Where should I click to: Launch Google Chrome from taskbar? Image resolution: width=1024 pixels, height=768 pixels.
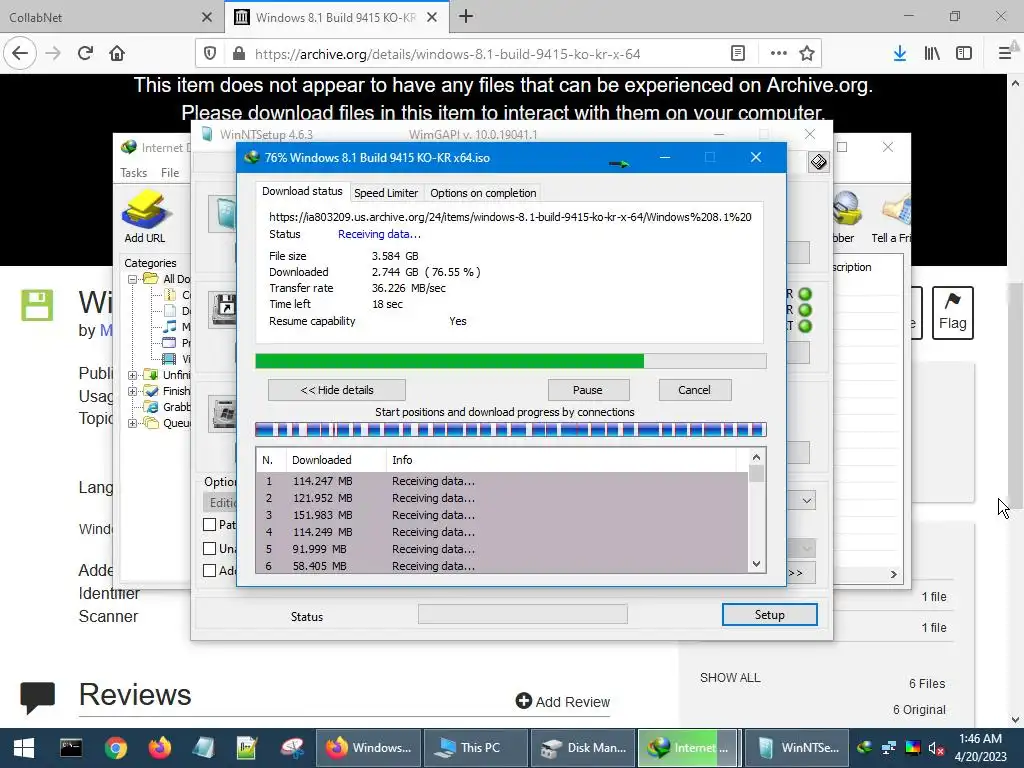point(116,748)
